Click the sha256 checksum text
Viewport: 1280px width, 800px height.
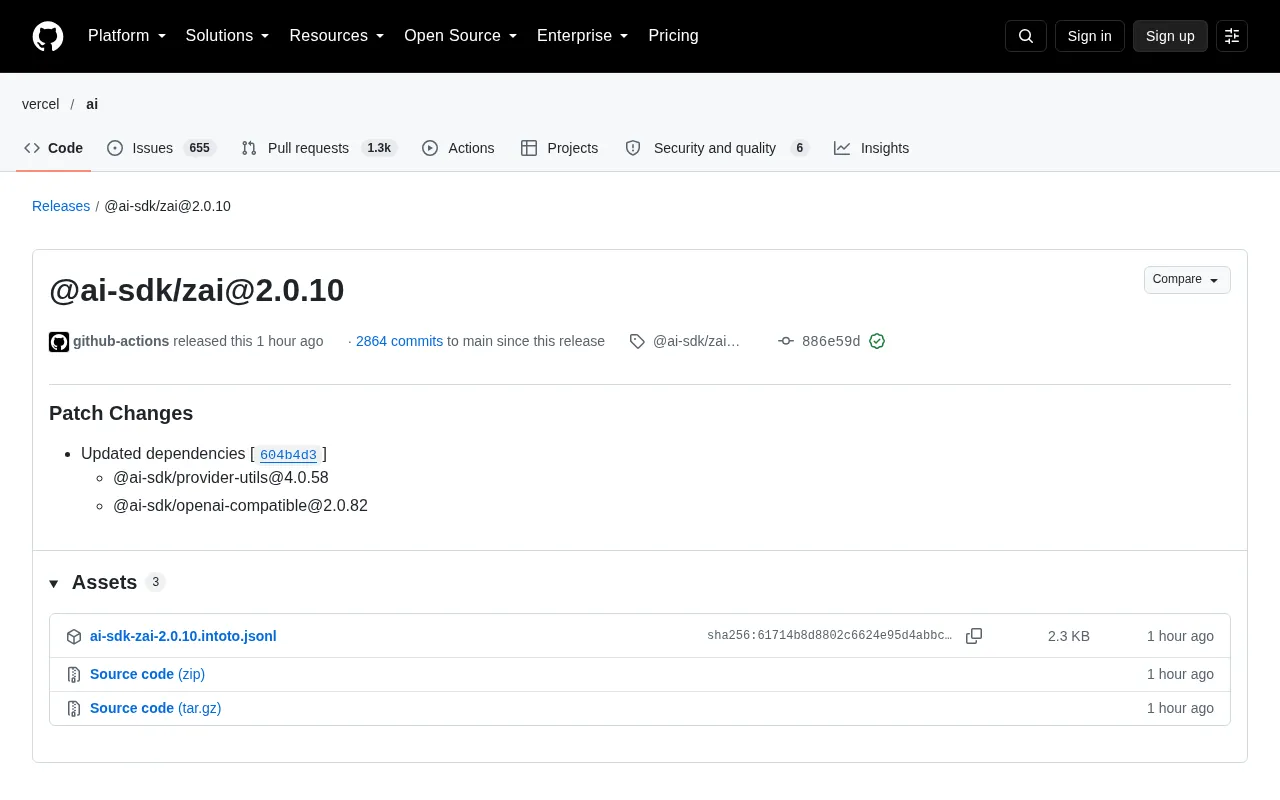tap(829, 636)
